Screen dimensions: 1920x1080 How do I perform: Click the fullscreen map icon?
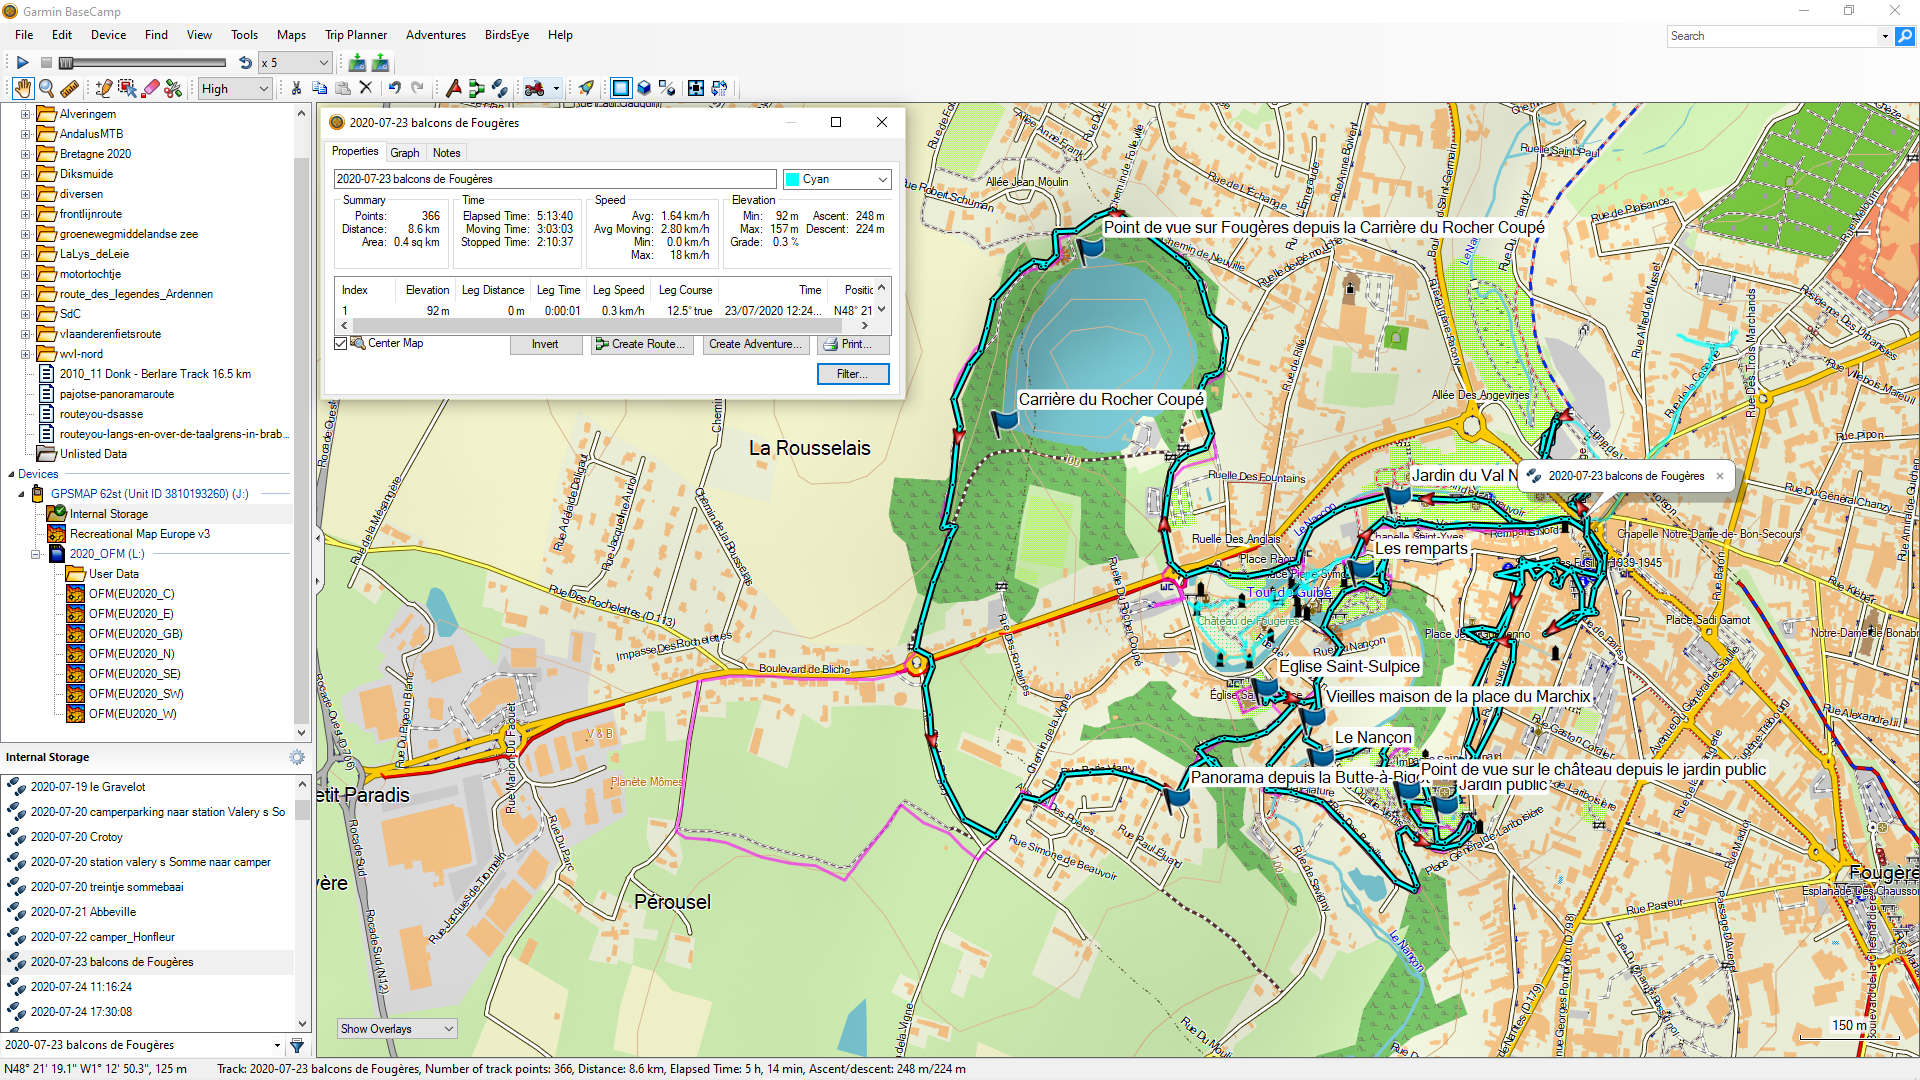(x=696, y=88)
